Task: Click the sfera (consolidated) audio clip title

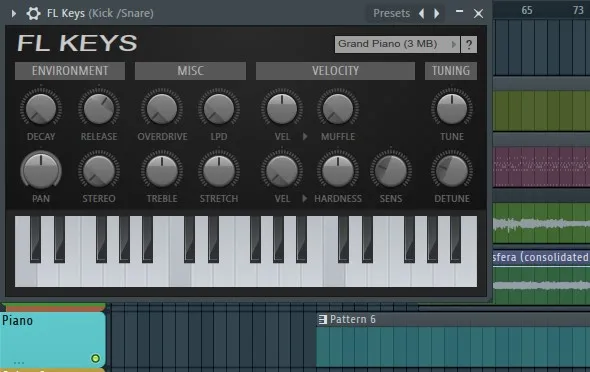Action: (x=541, y=257)
